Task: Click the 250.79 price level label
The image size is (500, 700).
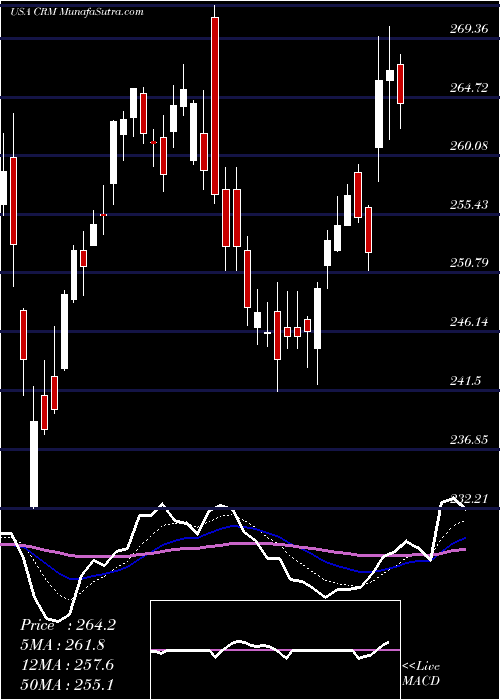Action: (x=468, y=263)
